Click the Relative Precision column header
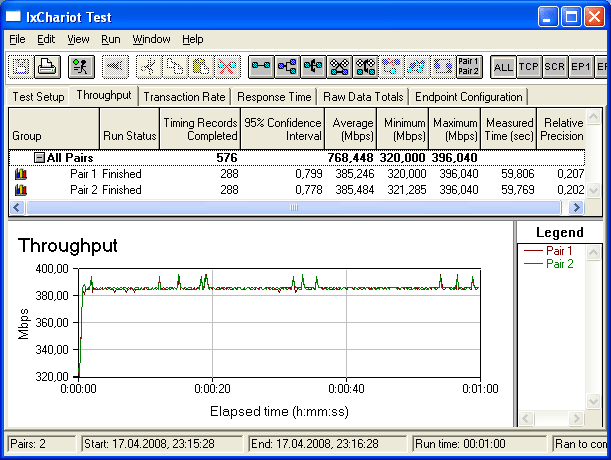 (561, 129)
